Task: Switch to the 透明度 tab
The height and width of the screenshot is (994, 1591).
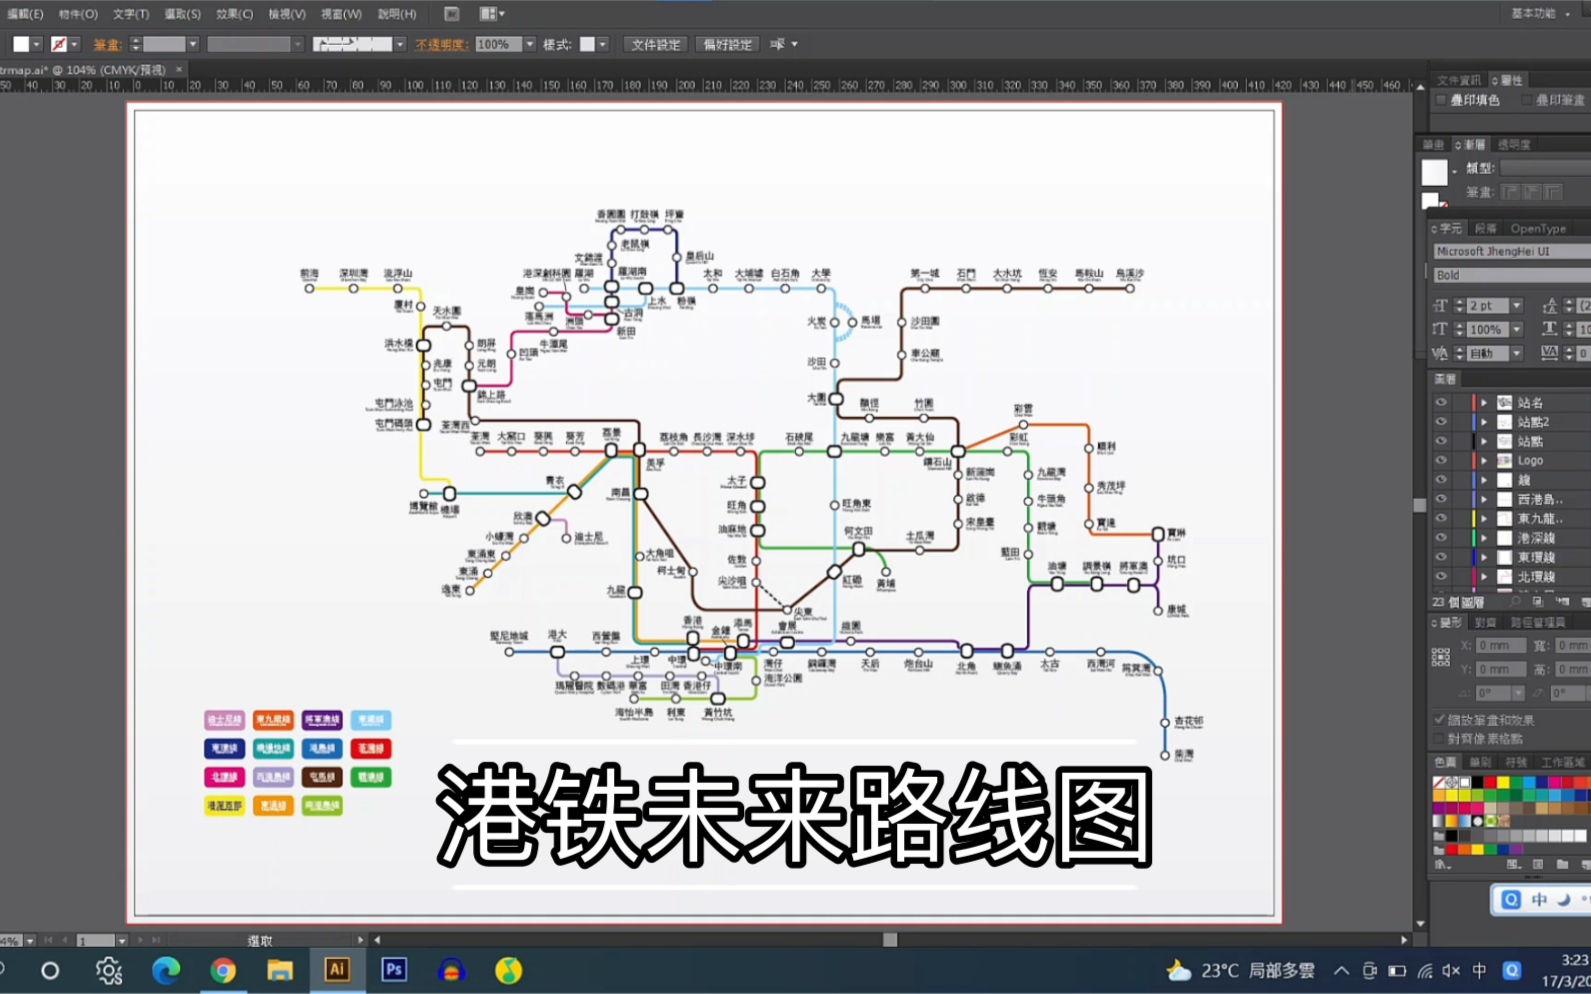Action: [x=1513, y=144]
